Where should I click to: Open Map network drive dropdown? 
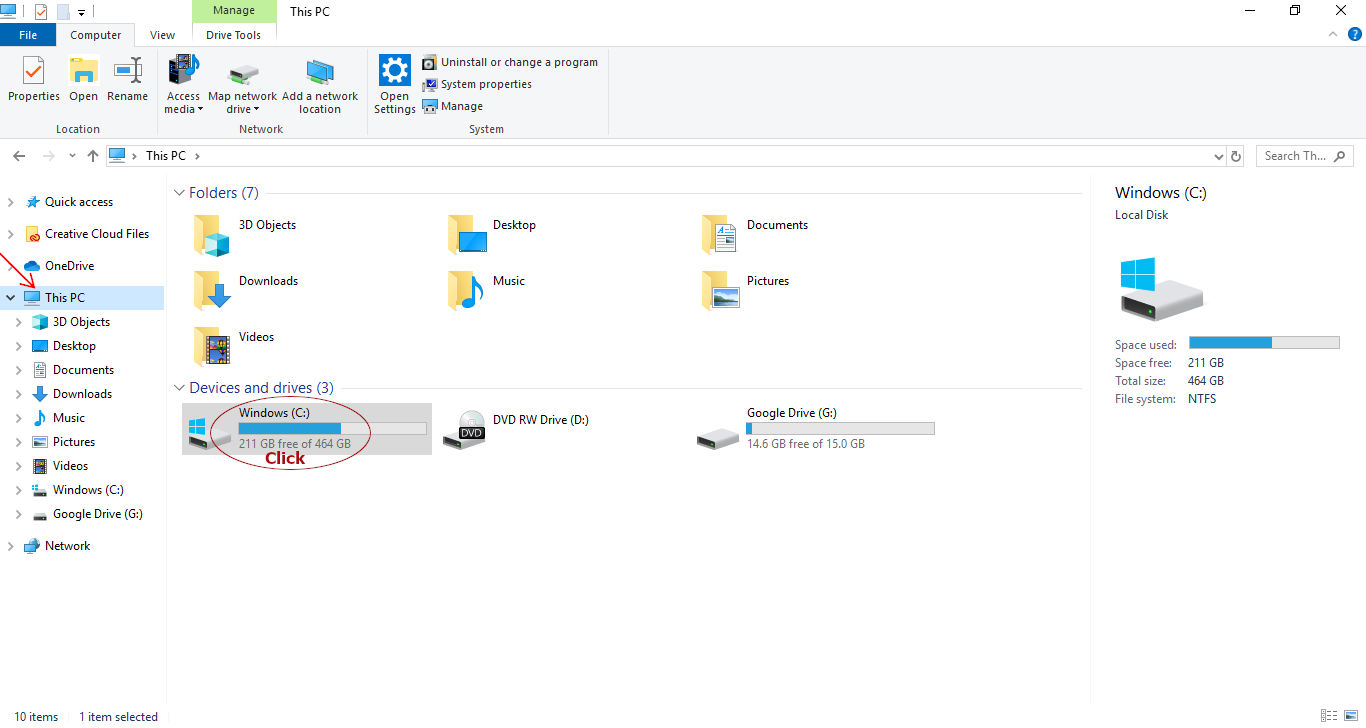[x=242, y=85]
